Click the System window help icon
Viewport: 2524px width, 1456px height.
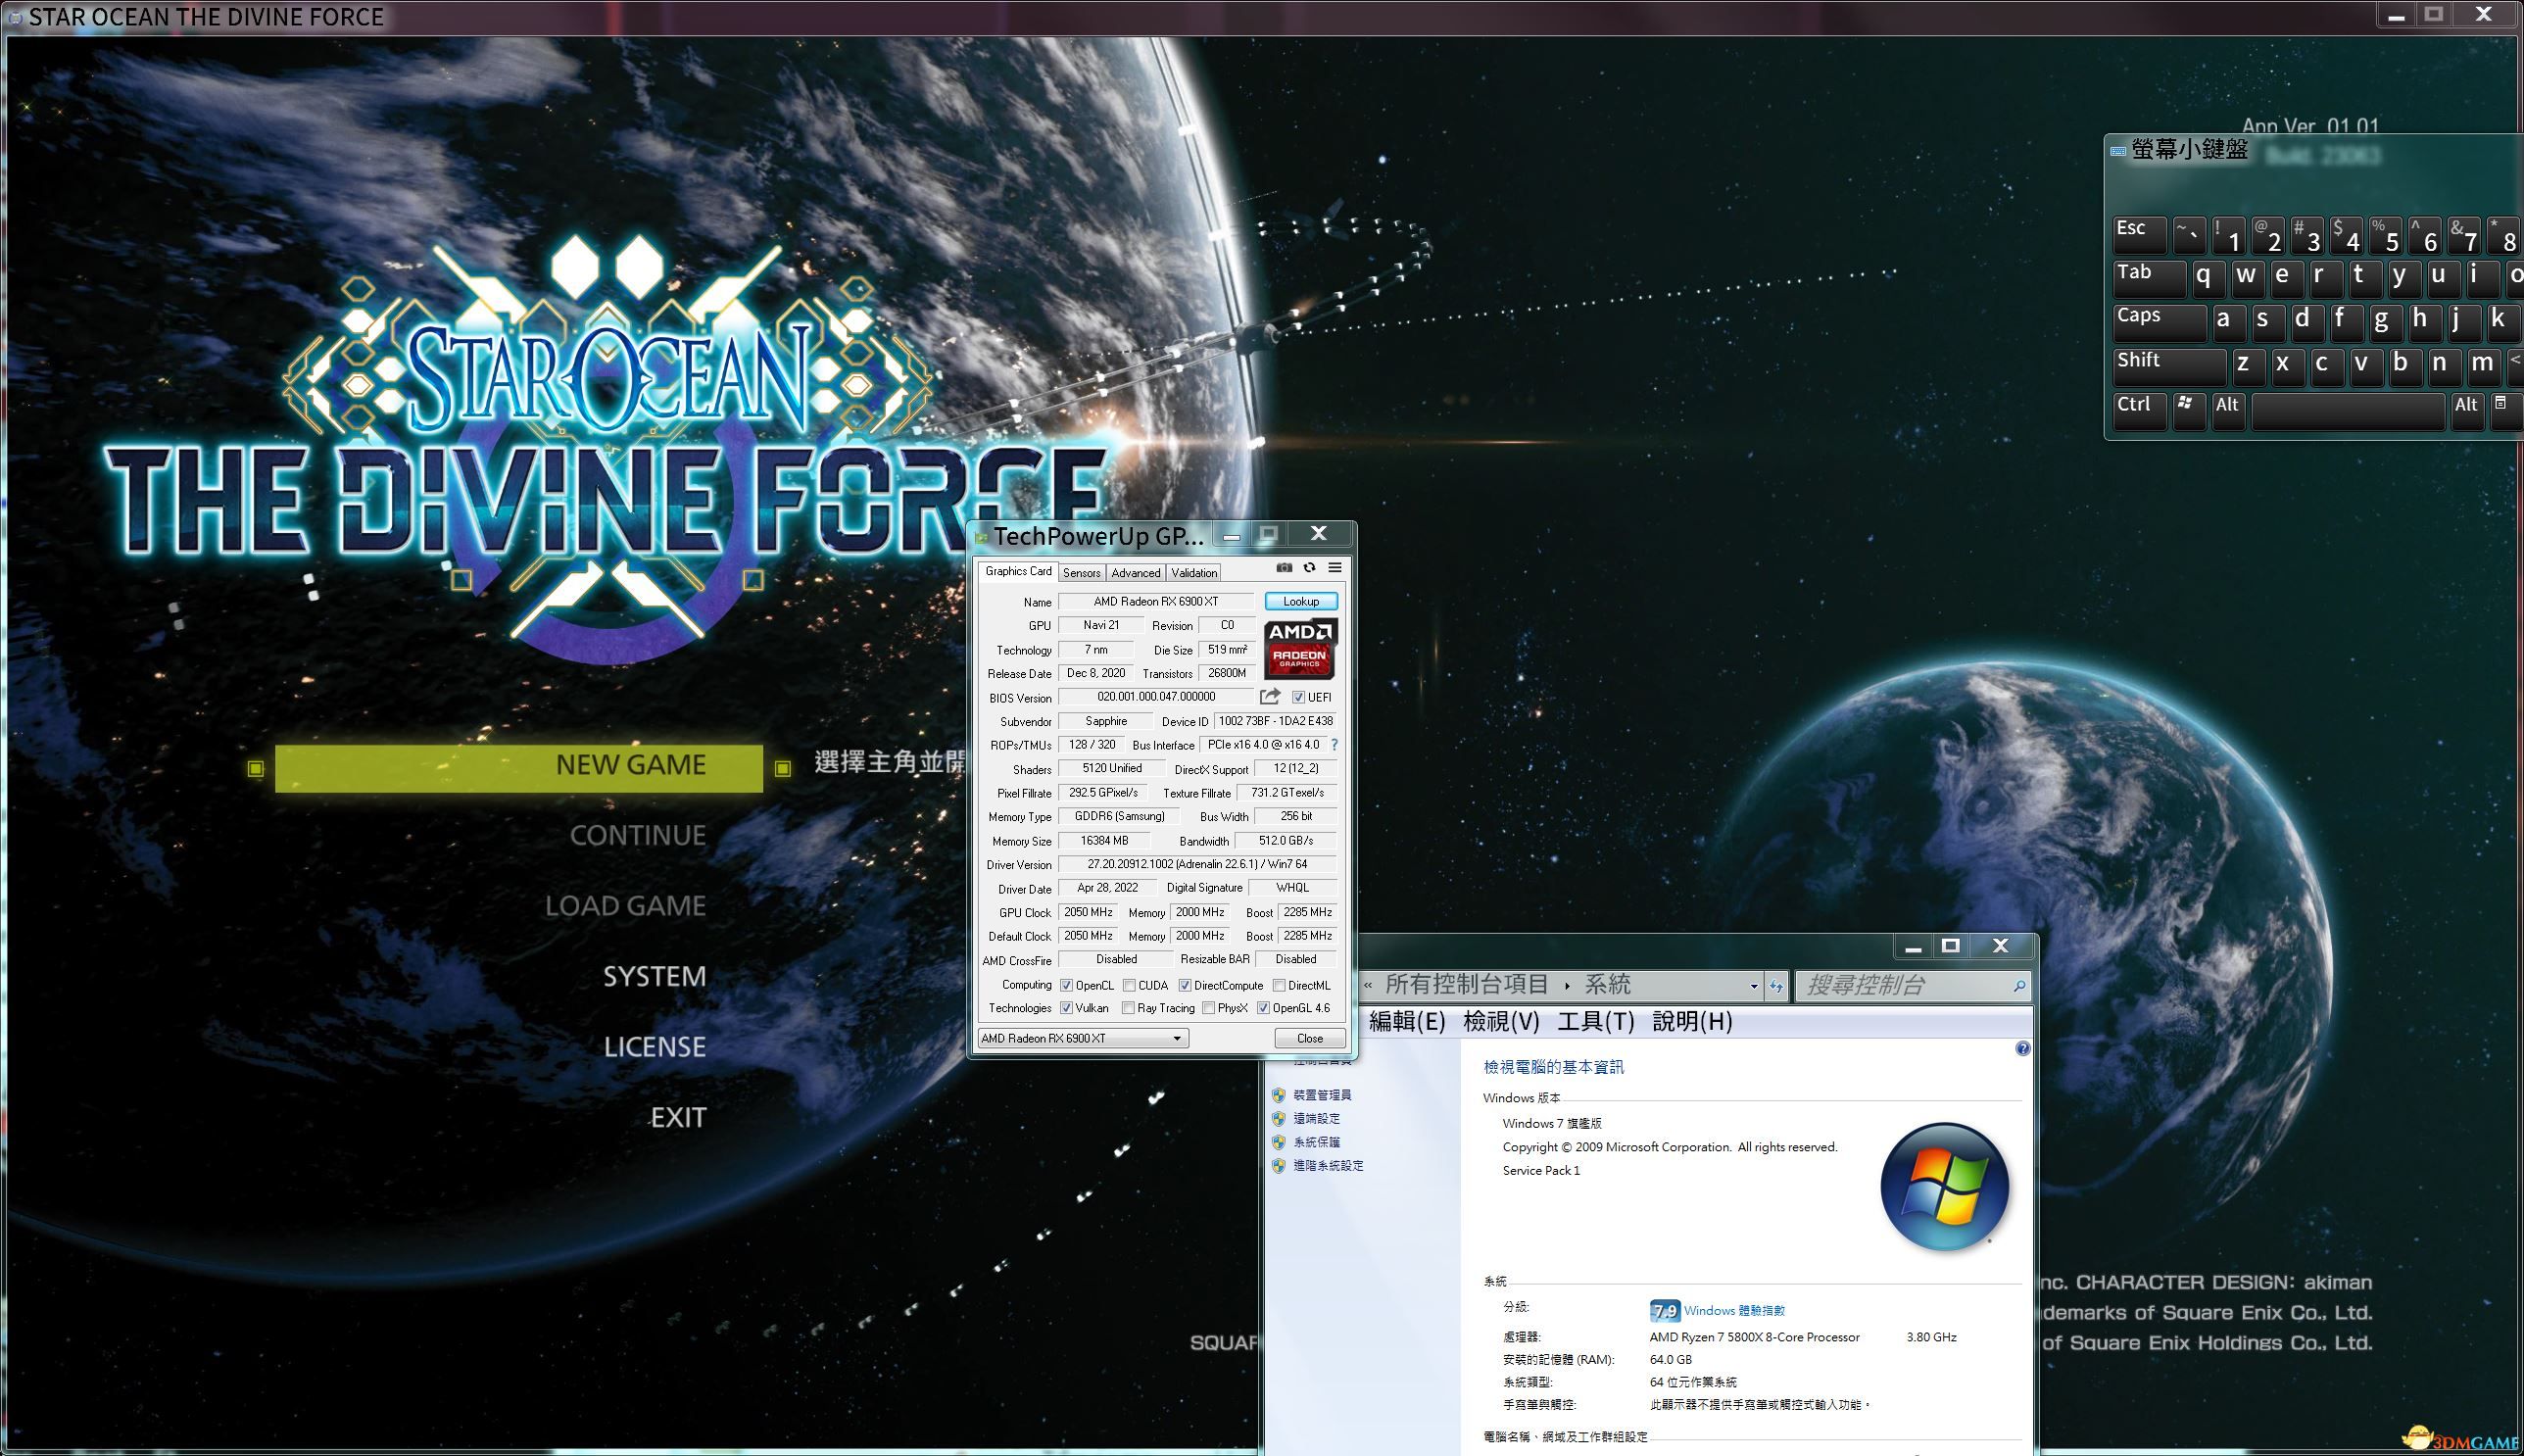coord(2022,1049)
